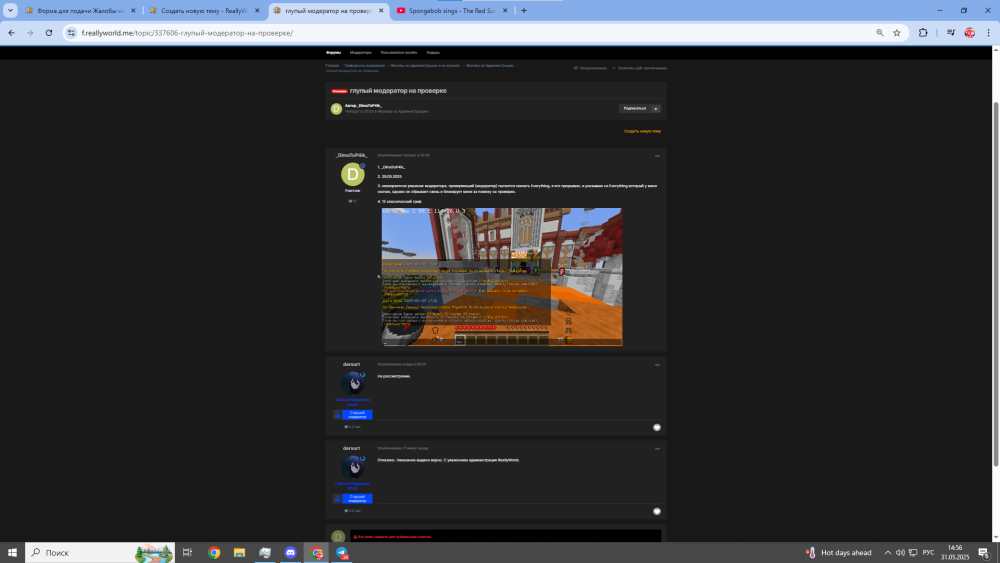Switch the 'РУС' input language

[x=928, y=552]
